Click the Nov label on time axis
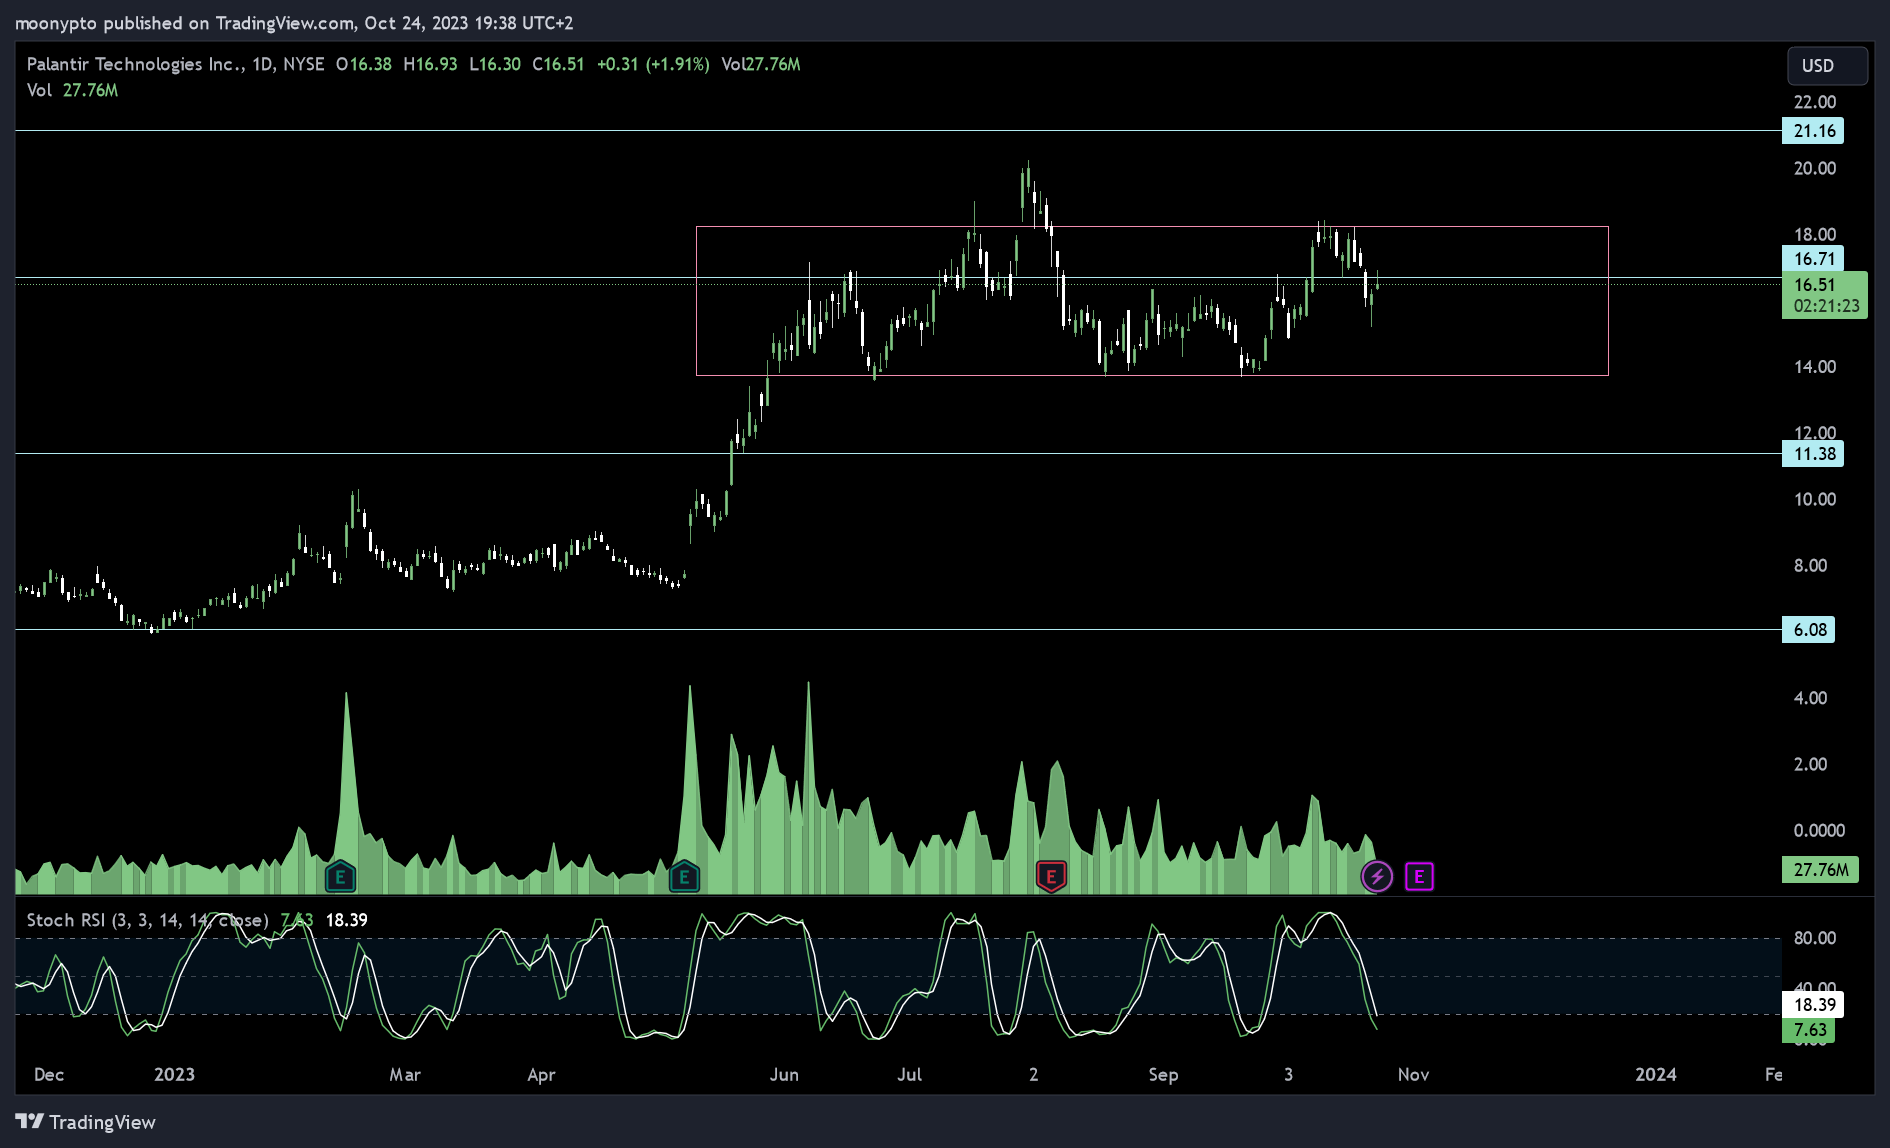The height and width of the screenshot is (1148, 1890). tap(1413, 1075)
